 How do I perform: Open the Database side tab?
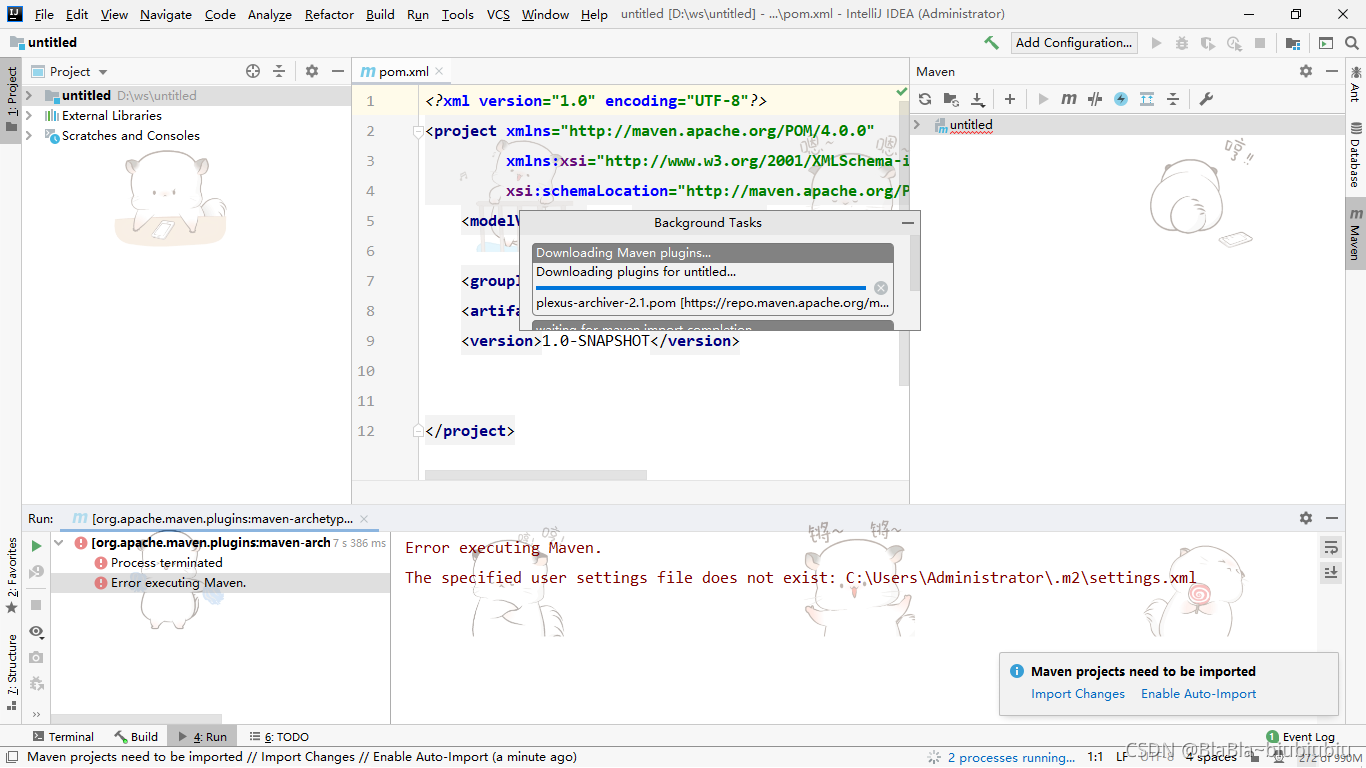[x=1355, y=154]
